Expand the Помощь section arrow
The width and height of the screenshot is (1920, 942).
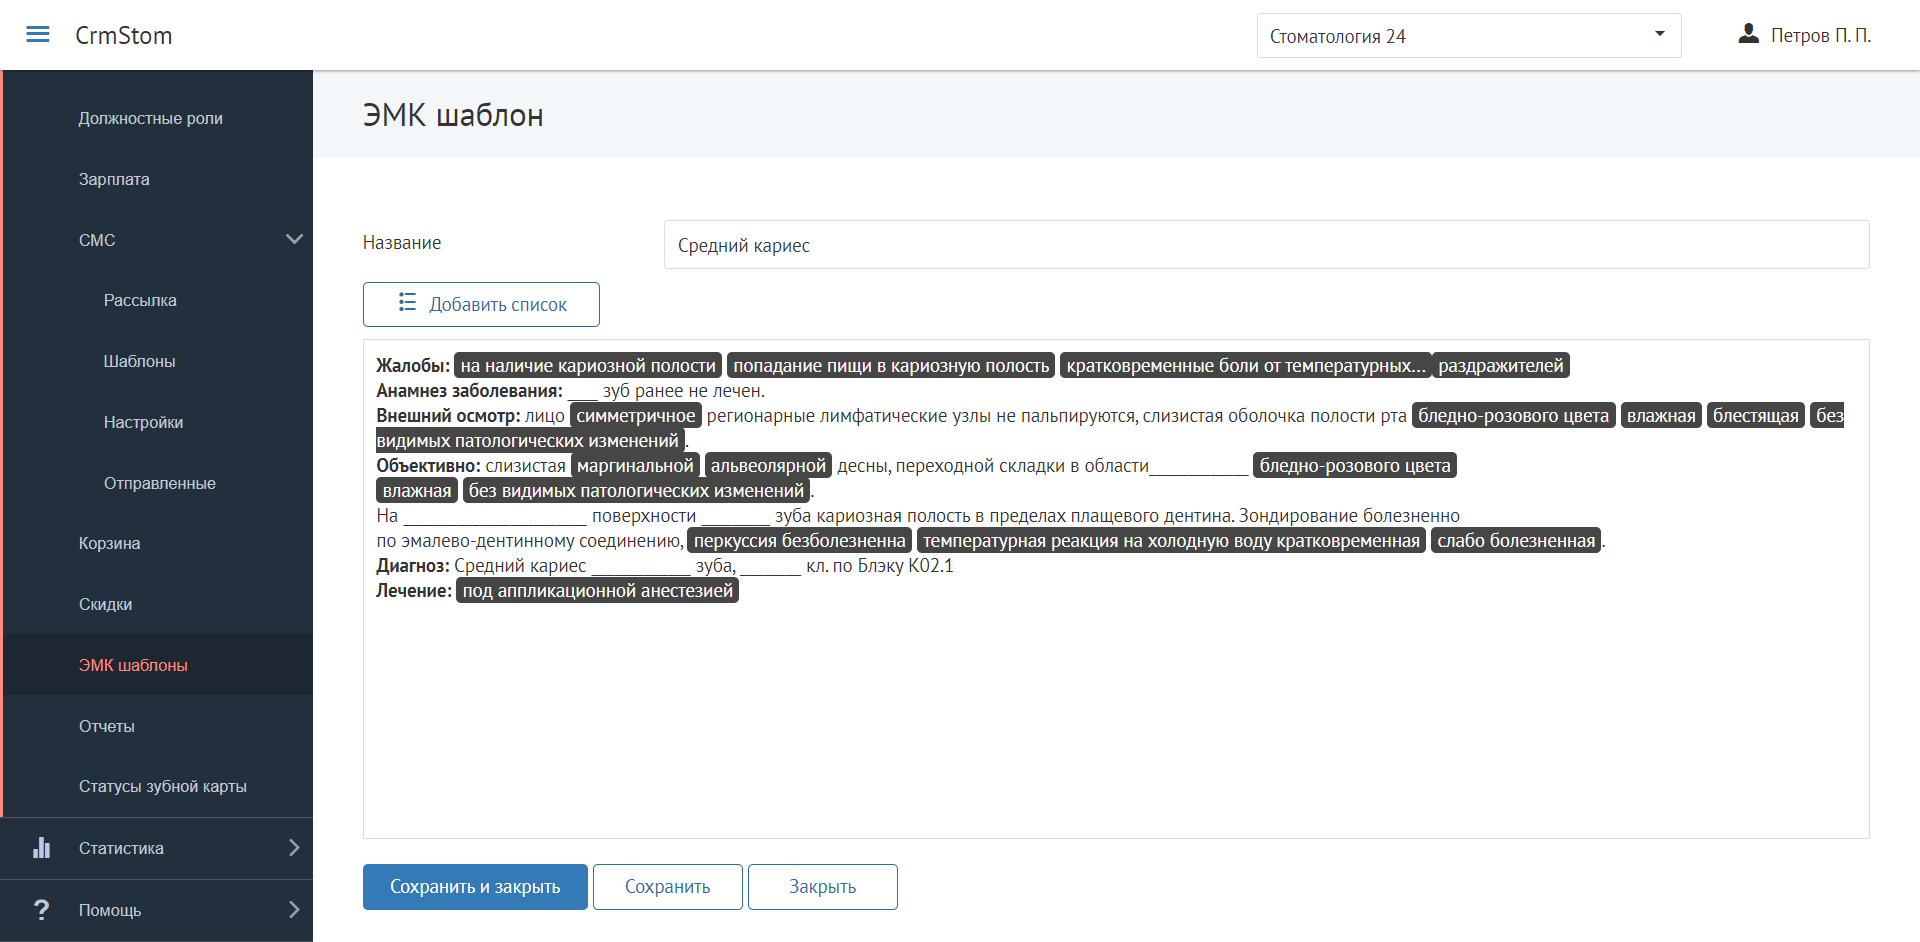(x=294, y=910)
